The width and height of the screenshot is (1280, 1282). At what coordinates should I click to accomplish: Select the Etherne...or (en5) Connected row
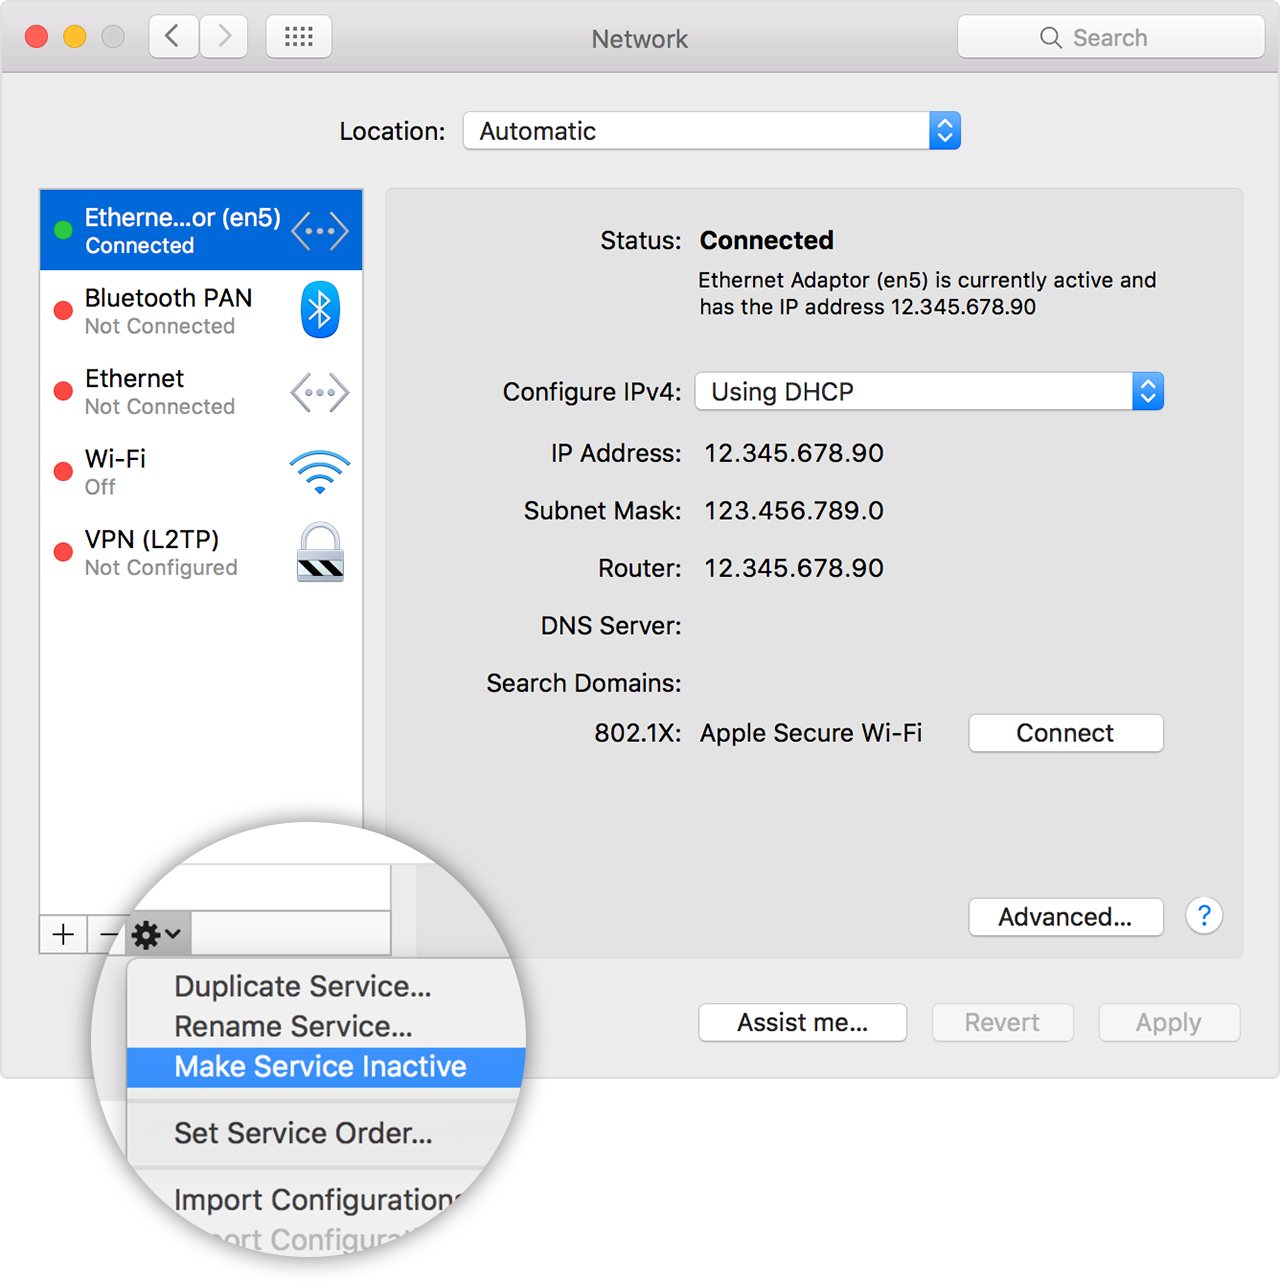tap(201, 230)
